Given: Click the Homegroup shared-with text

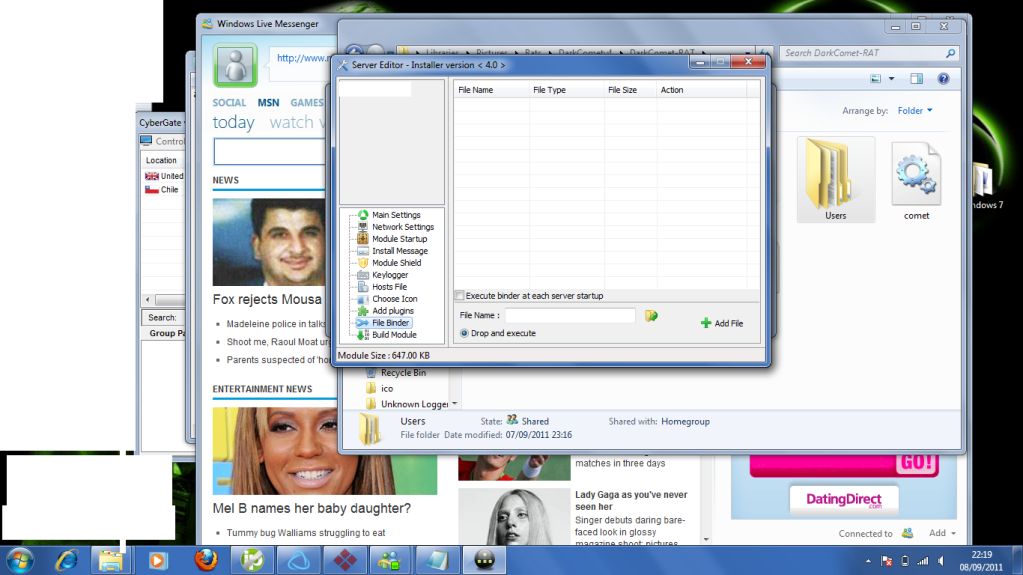Looking at the screenshot, I should coord(685,422).
